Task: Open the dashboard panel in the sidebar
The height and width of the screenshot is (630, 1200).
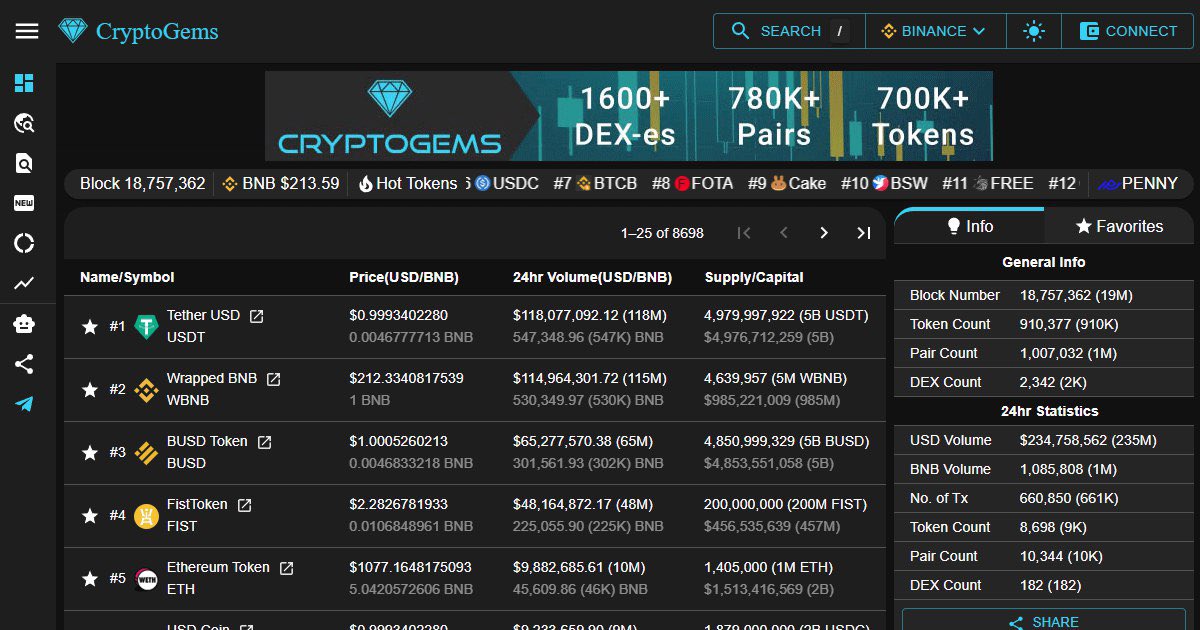Action: click(26, 83)
